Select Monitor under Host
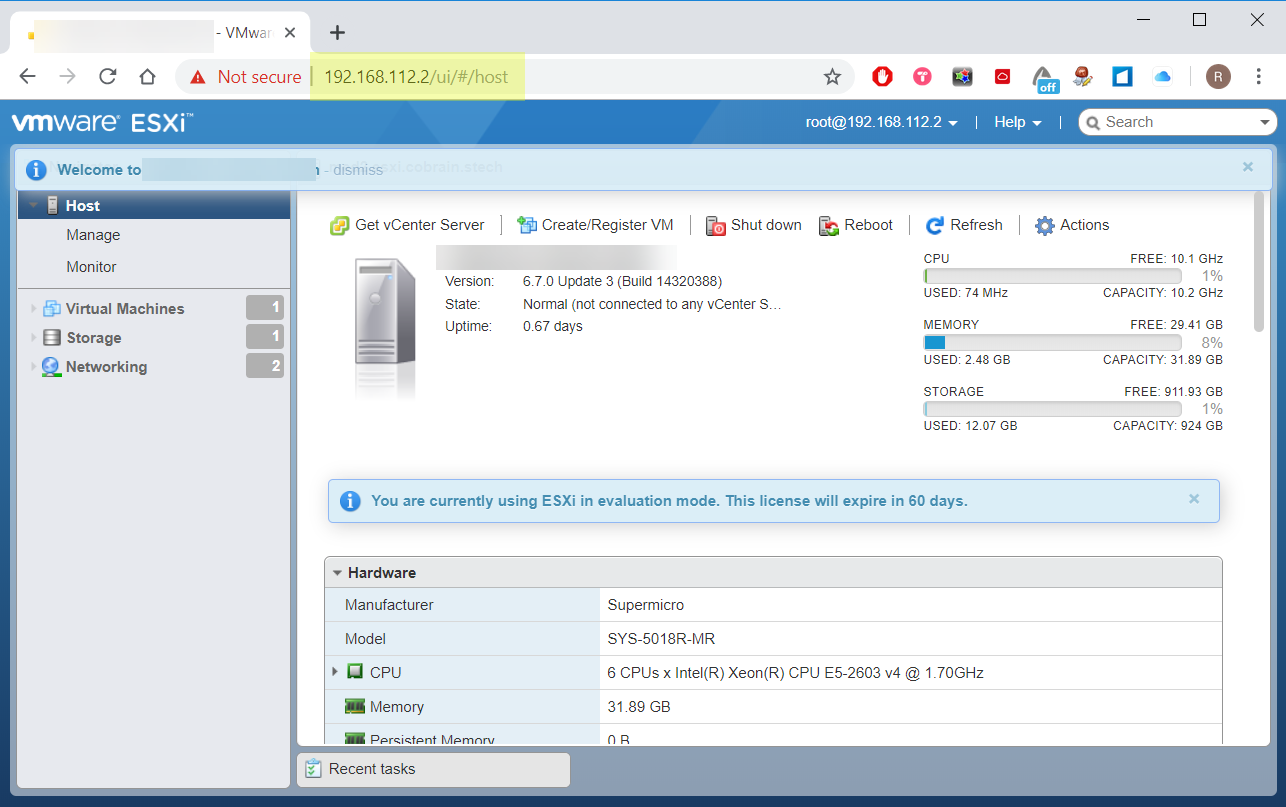The width and height of the screenshot is (1286, 807). (91, 267)
